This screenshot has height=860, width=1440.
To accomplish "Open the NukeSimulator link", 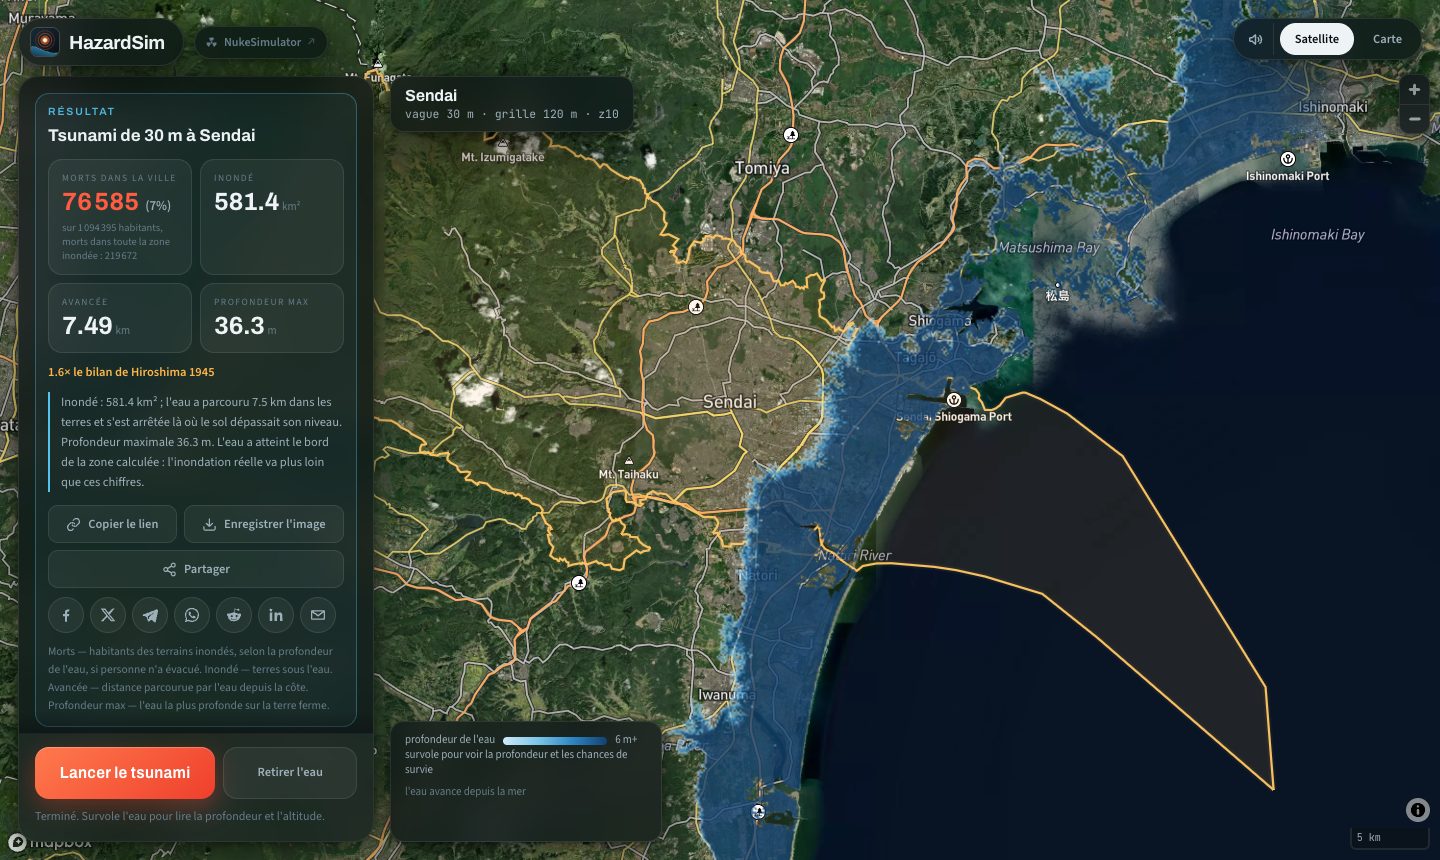I will click(260, 42).
